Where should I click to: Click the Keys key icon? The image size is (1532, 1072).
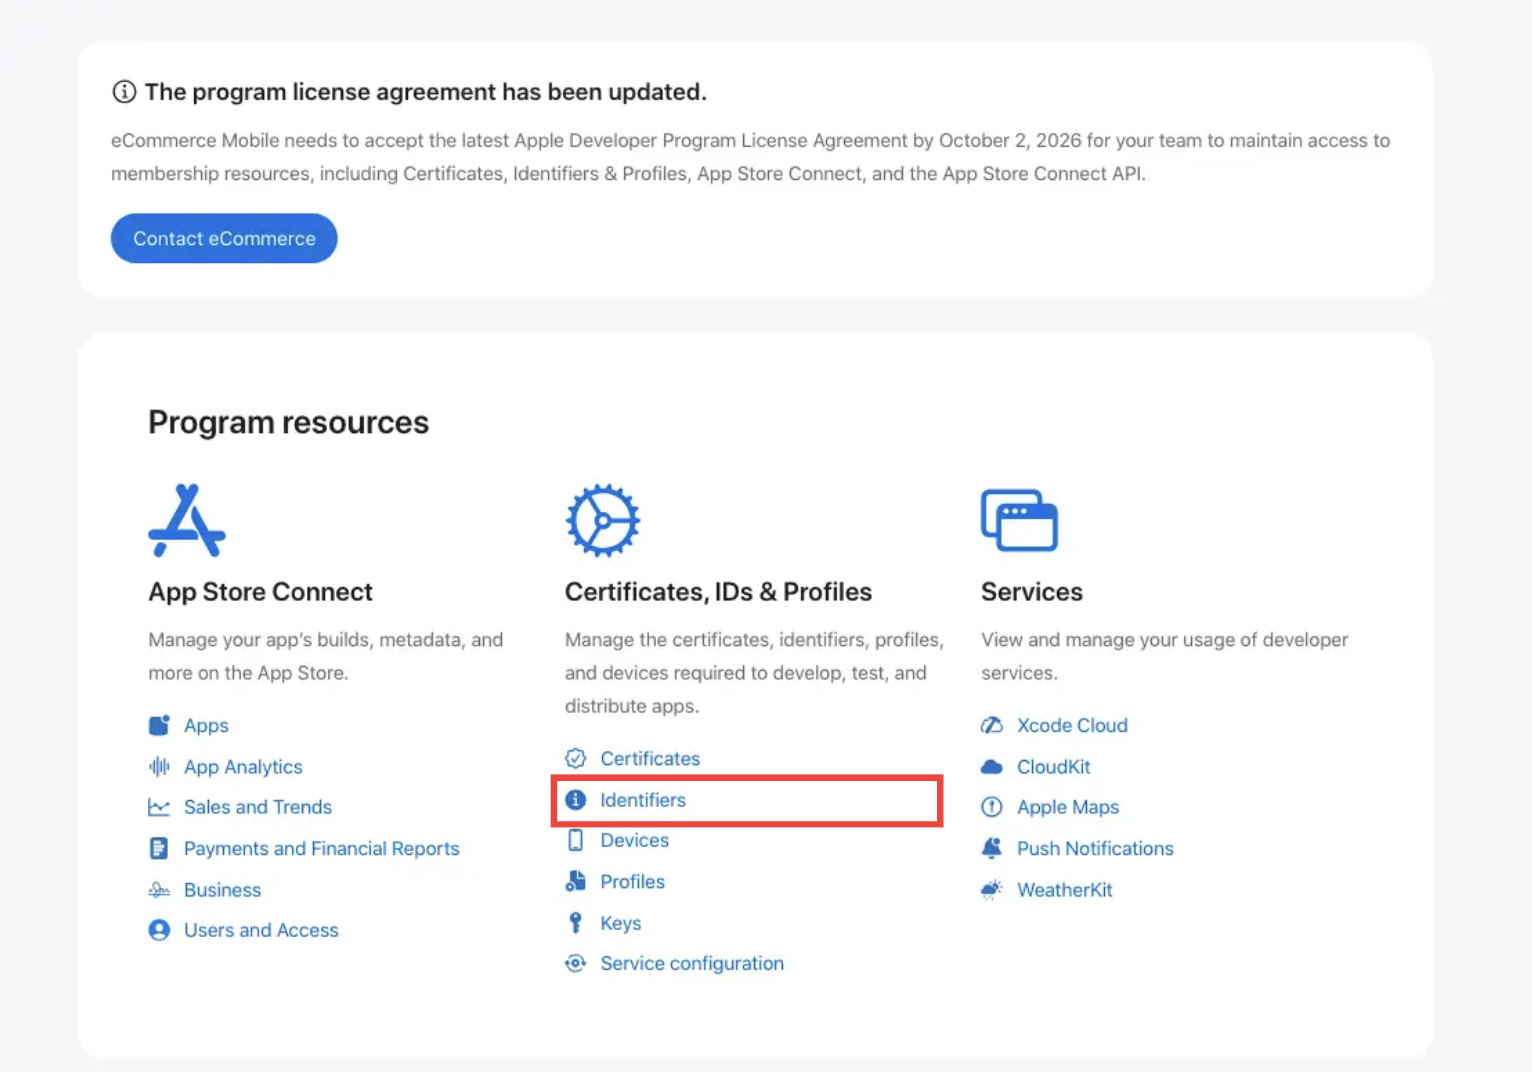click(576, 923)
